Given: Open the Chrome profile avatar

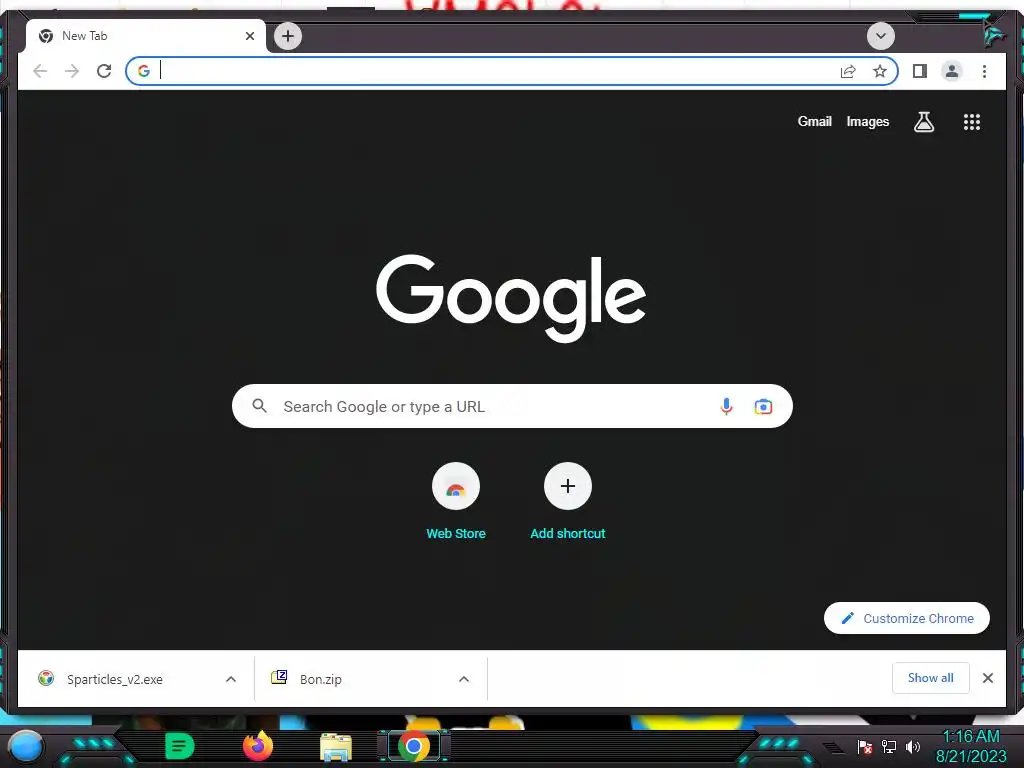Looking at the screenshot, I should 952,71.
